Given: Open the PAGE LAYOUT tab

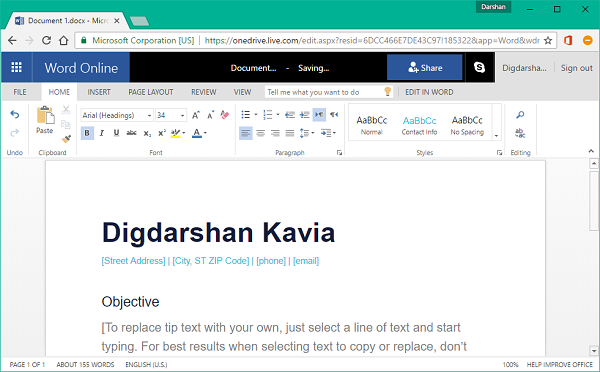Looking at the screenshot, I should tap(151, 92).
